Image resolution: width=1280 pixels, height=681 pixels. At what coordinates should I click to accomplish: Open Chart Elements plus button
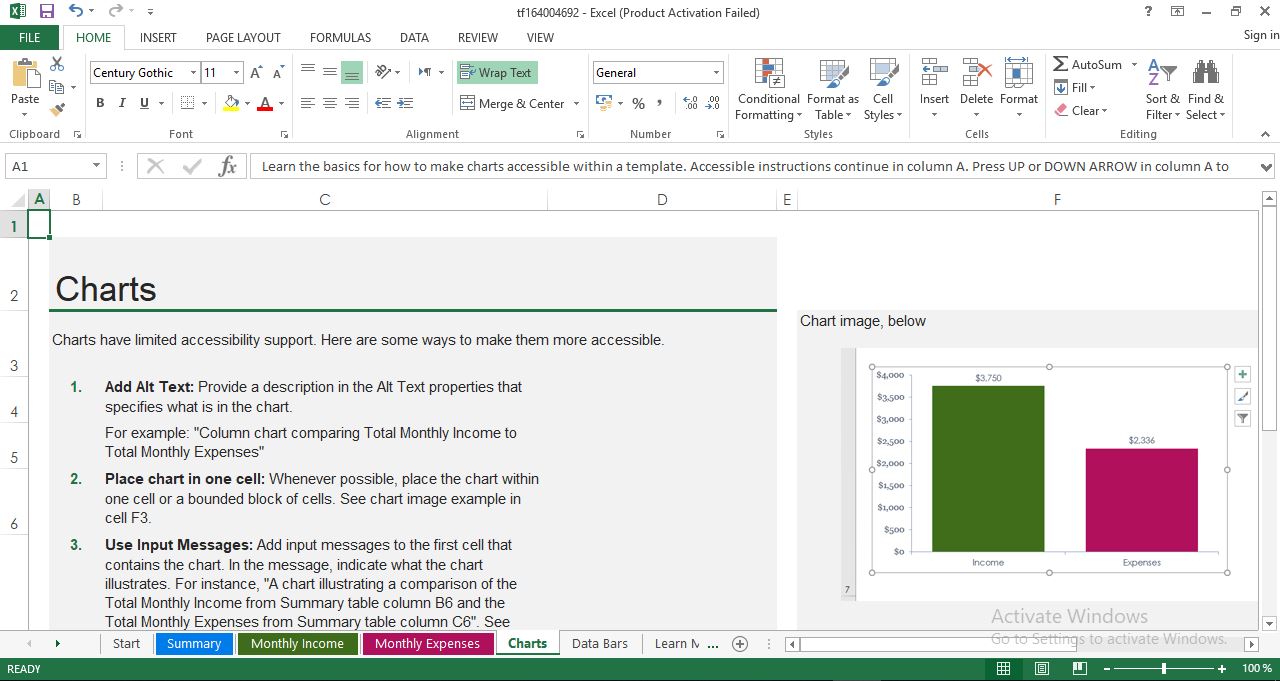coord(1242,374)
